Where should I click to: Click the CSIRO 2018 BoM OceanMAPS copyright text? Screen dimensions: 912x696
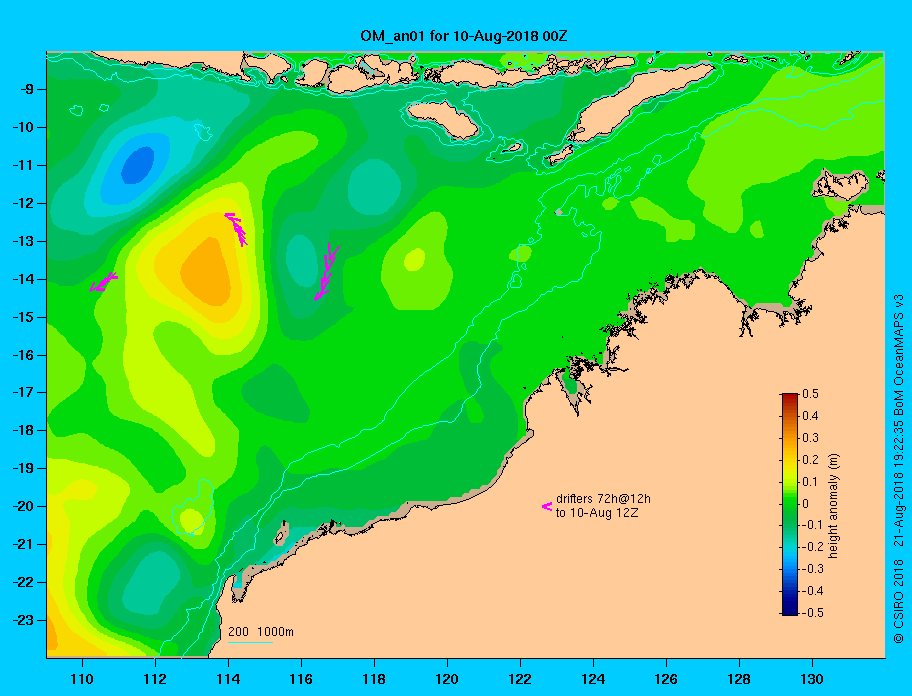(x=899, y=469)
